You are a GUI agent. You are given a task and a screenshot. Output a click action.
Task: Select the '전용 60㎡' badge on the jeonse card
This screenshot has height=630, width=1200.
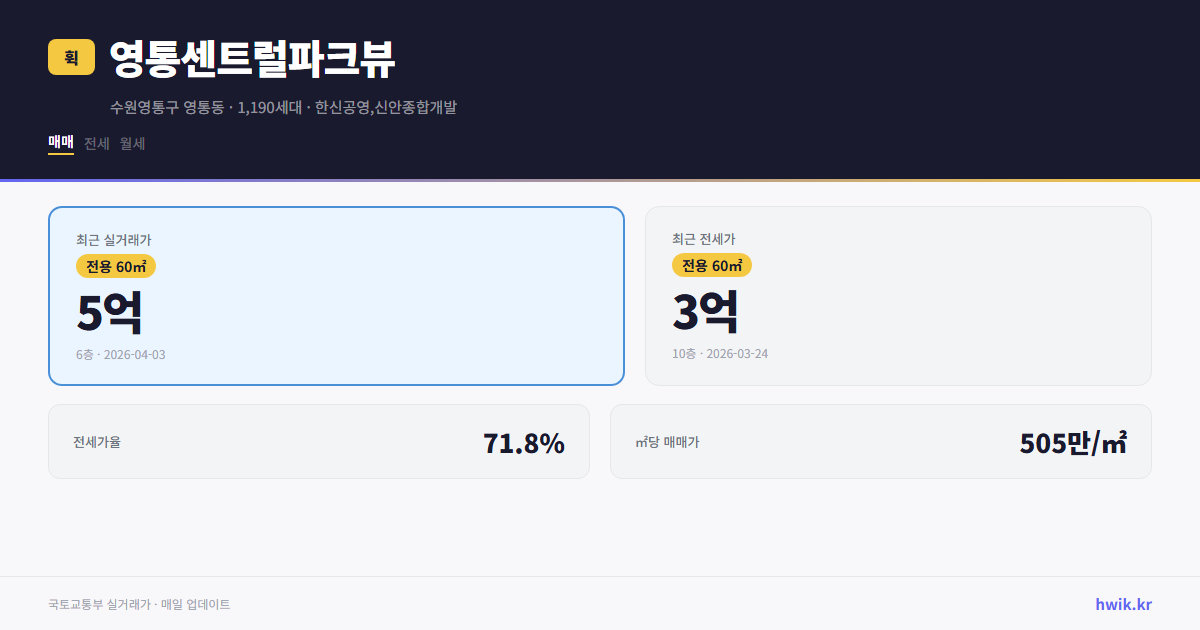(x=713, y=266)
